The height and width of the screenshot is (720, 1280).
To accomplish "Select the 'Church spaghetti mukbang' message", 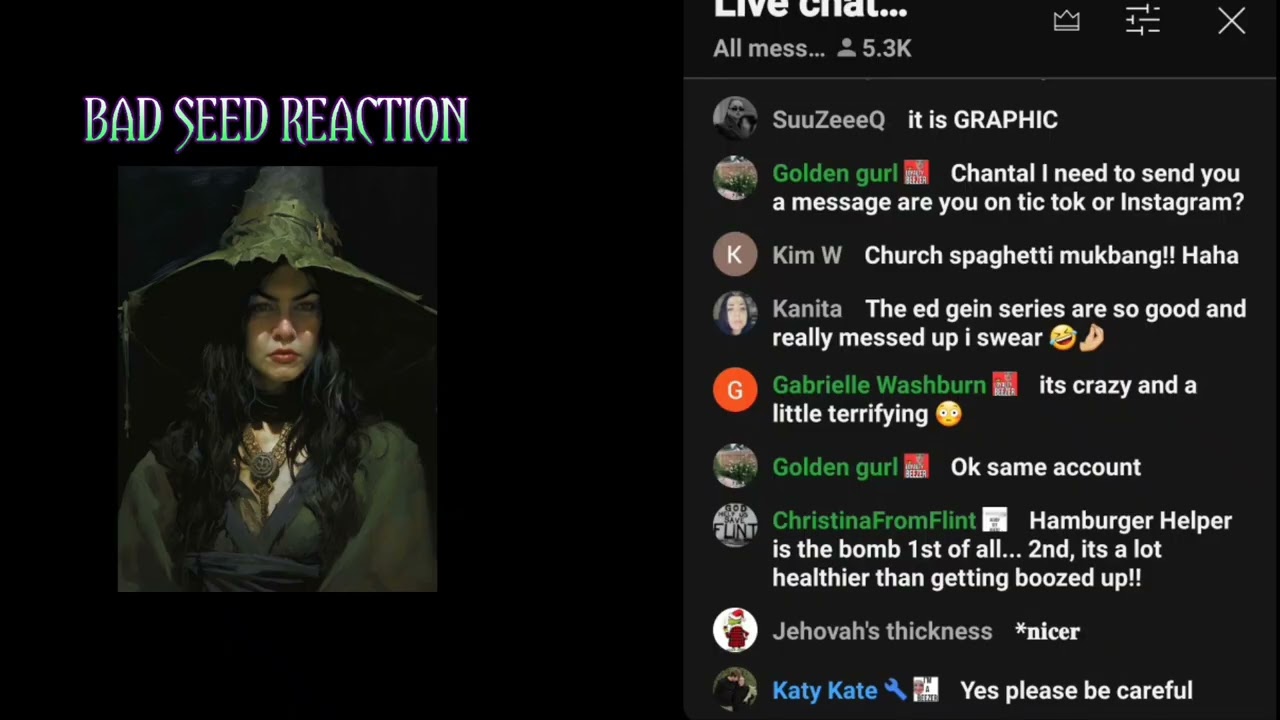I will click(1051, 255).
